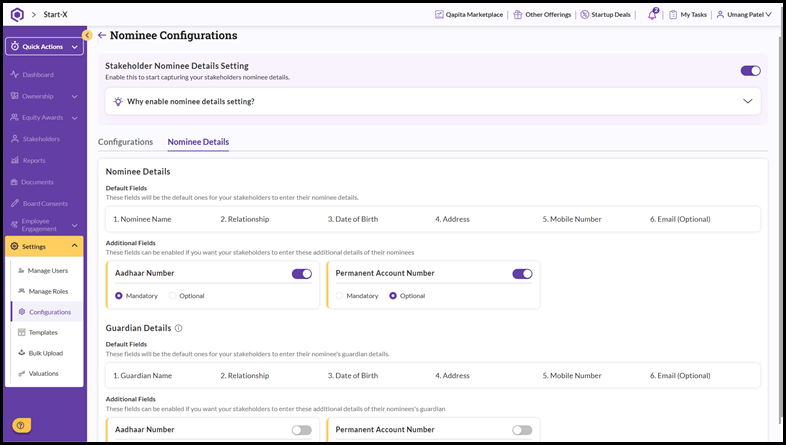
Task: Click the Stakeholders person icon
Action: pos(15,139)
